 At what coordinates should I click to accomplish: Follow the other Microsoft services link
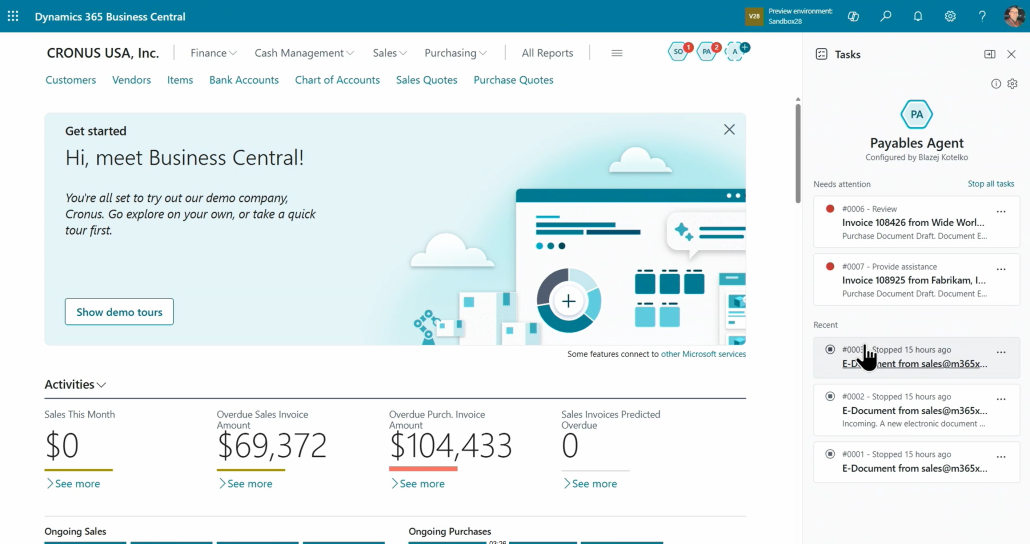[703, 354]
